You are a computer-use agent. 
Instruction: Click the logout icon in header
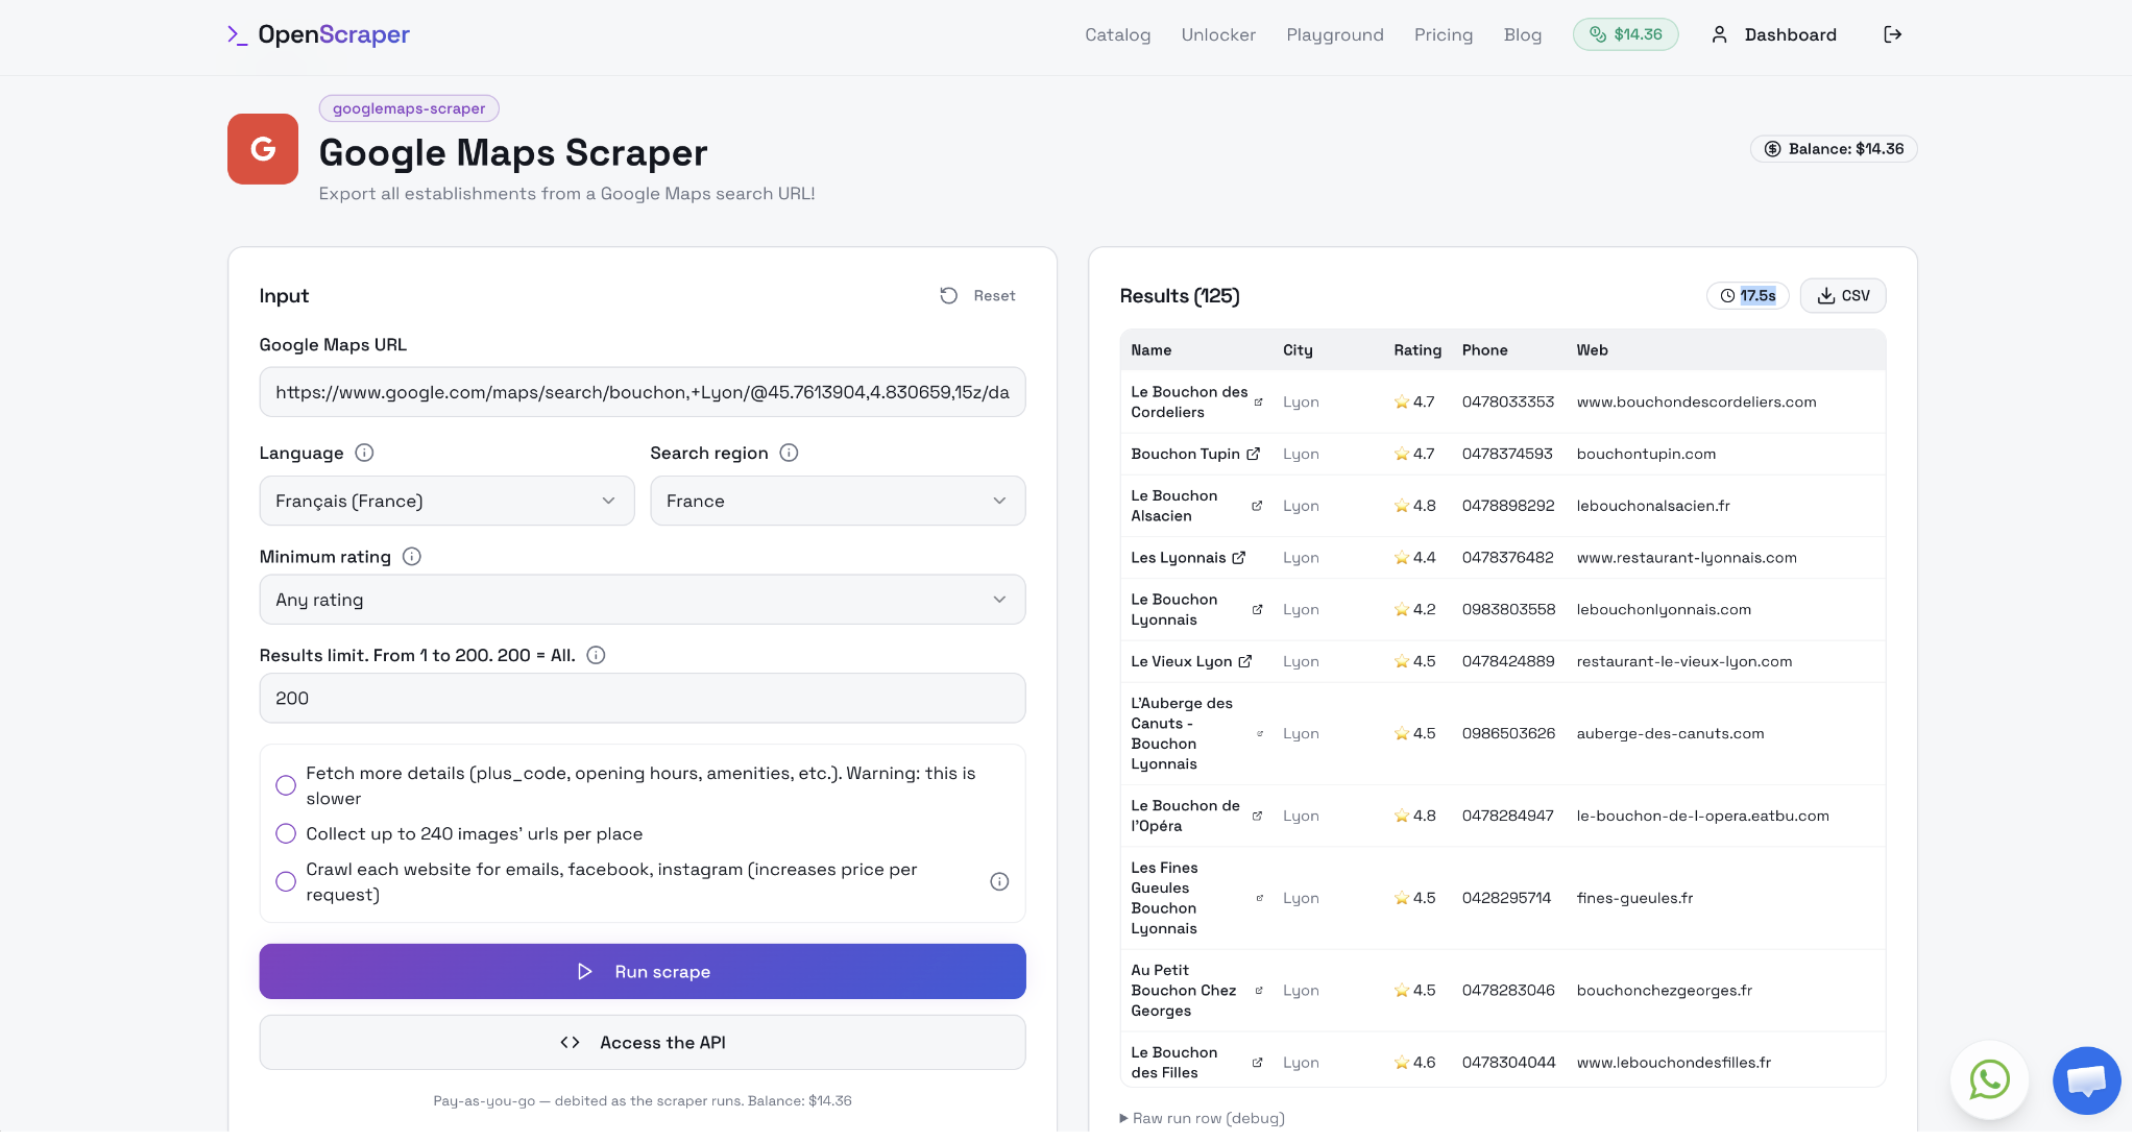pos(1892,35)
